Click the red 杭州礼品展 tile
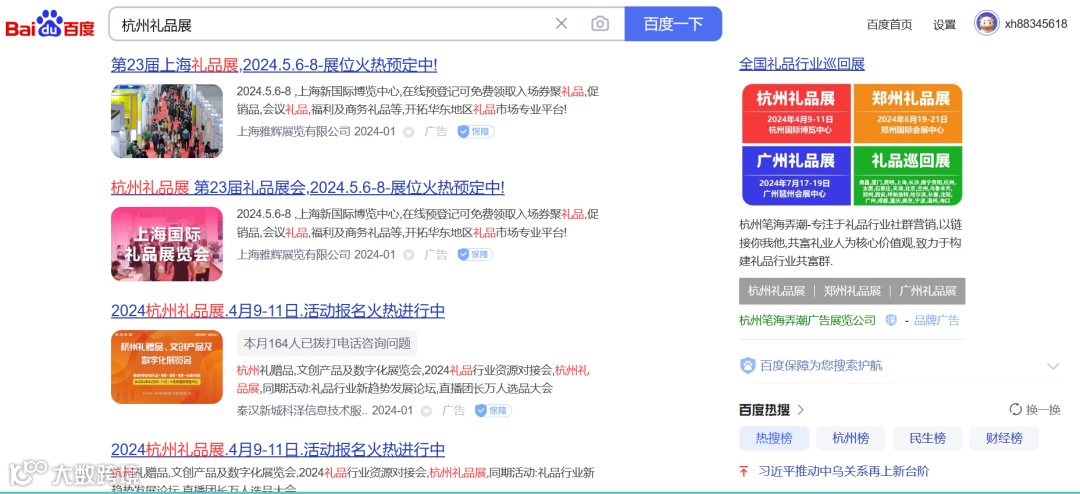The height and width of the screenshot is (494, 1080). click(796, 113)
